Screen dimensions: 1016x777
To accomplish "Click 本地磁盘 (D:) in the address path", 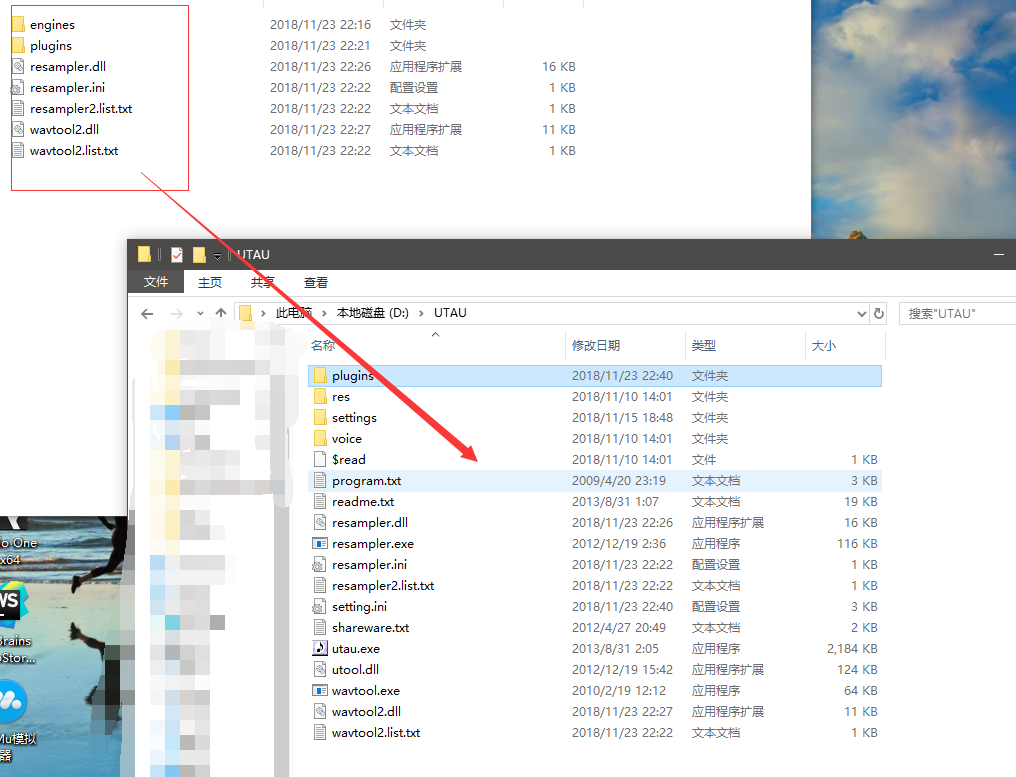I will coord(373,313).
